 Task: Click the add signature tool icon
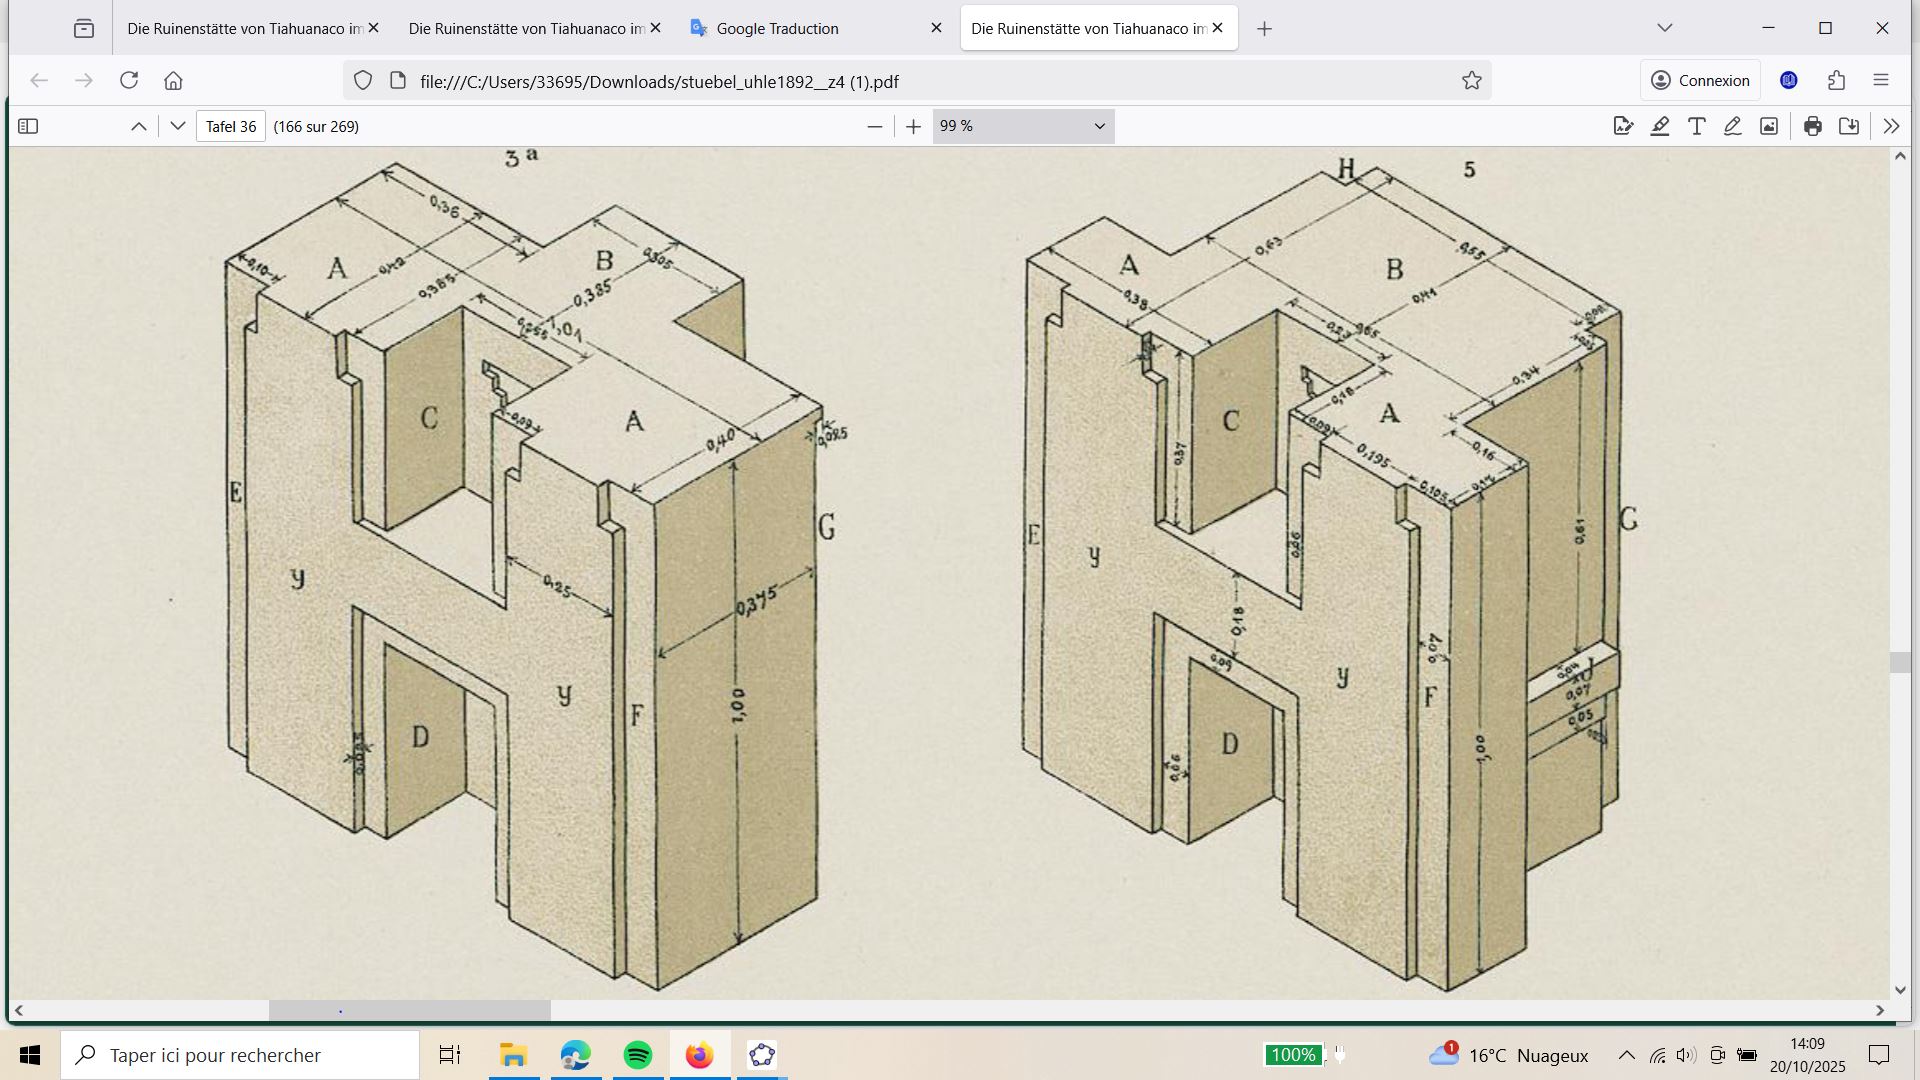(x=1623, y=126)
